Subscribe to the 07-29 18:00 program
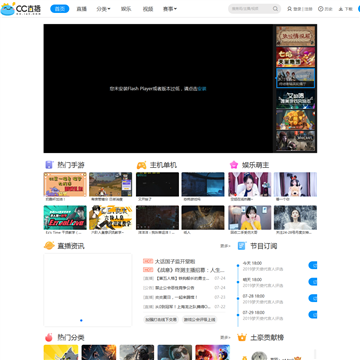The width and height of the screenshot is (360, 360). pos(313,314)
